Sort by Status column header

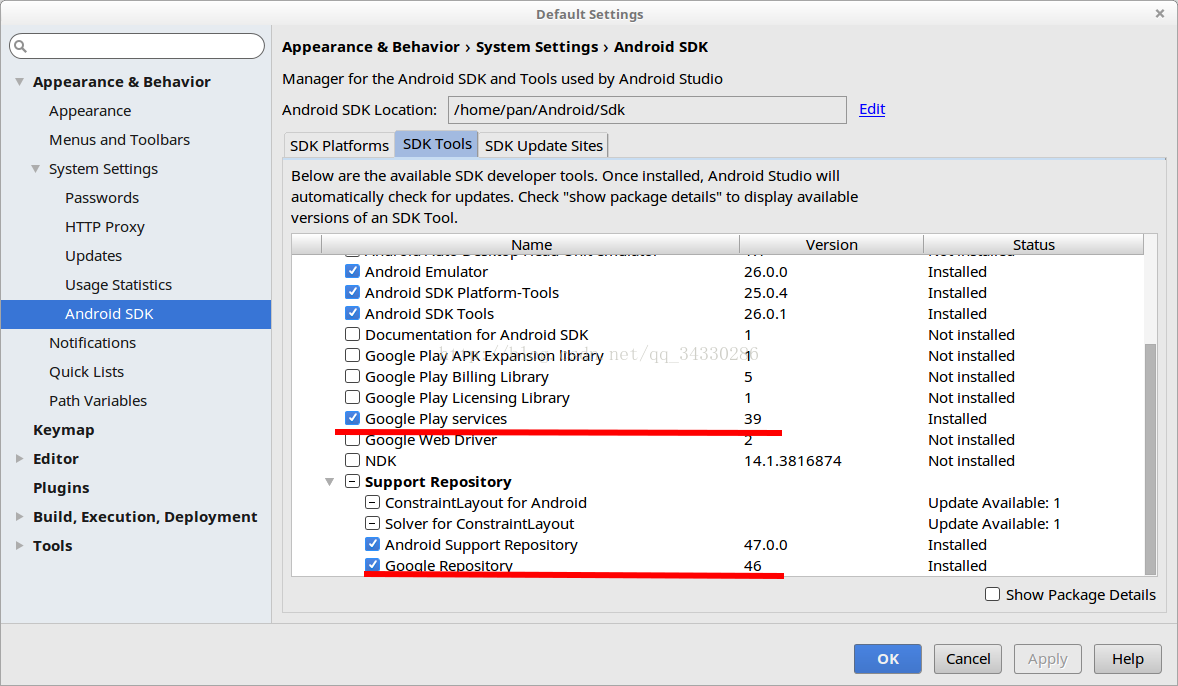click(x=1033, y=244)
